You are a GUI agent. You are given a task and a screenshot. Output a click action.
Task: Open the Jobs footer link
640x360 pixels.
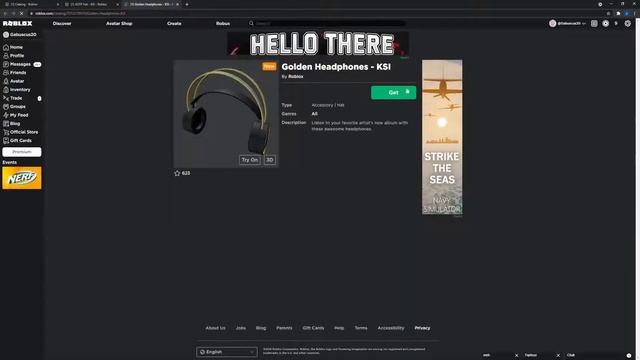pyautogui.click(x=241, y=328)
